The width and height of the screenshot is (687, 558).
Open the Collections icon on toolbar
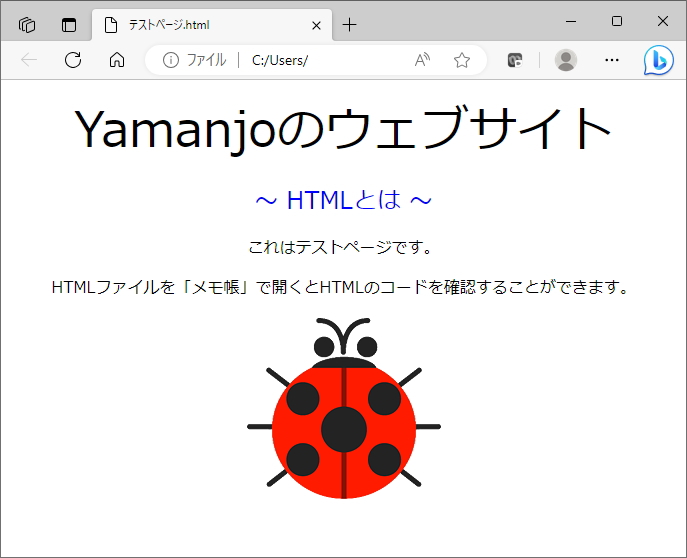(x=515, y=60)
